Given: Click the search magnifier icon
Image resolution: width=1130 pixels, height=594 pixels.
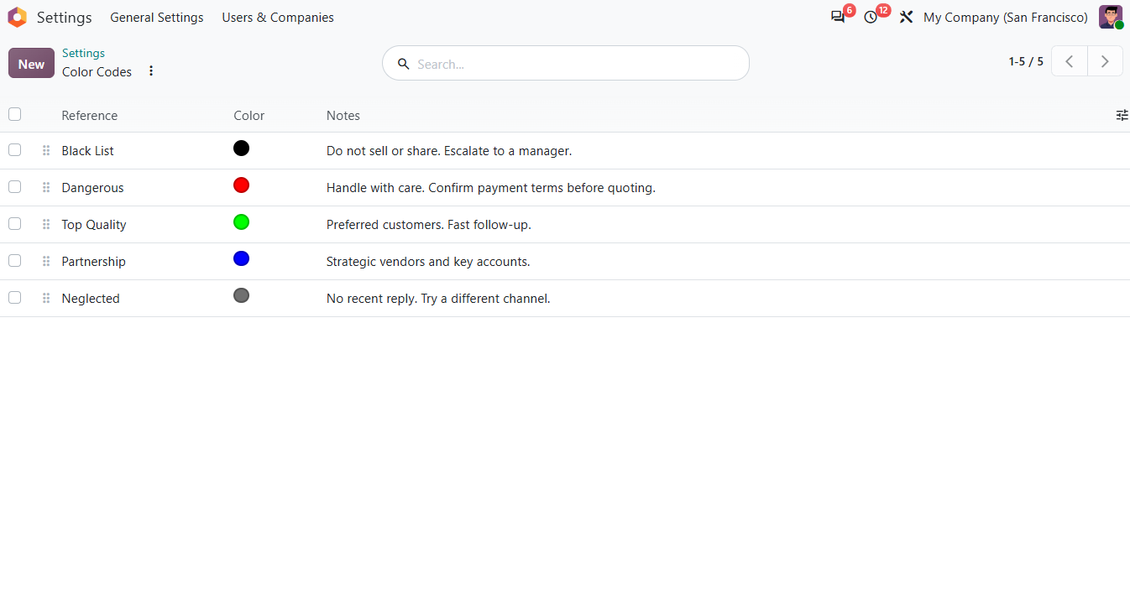Looking at the screenshot, I should [x=404, y=64].
